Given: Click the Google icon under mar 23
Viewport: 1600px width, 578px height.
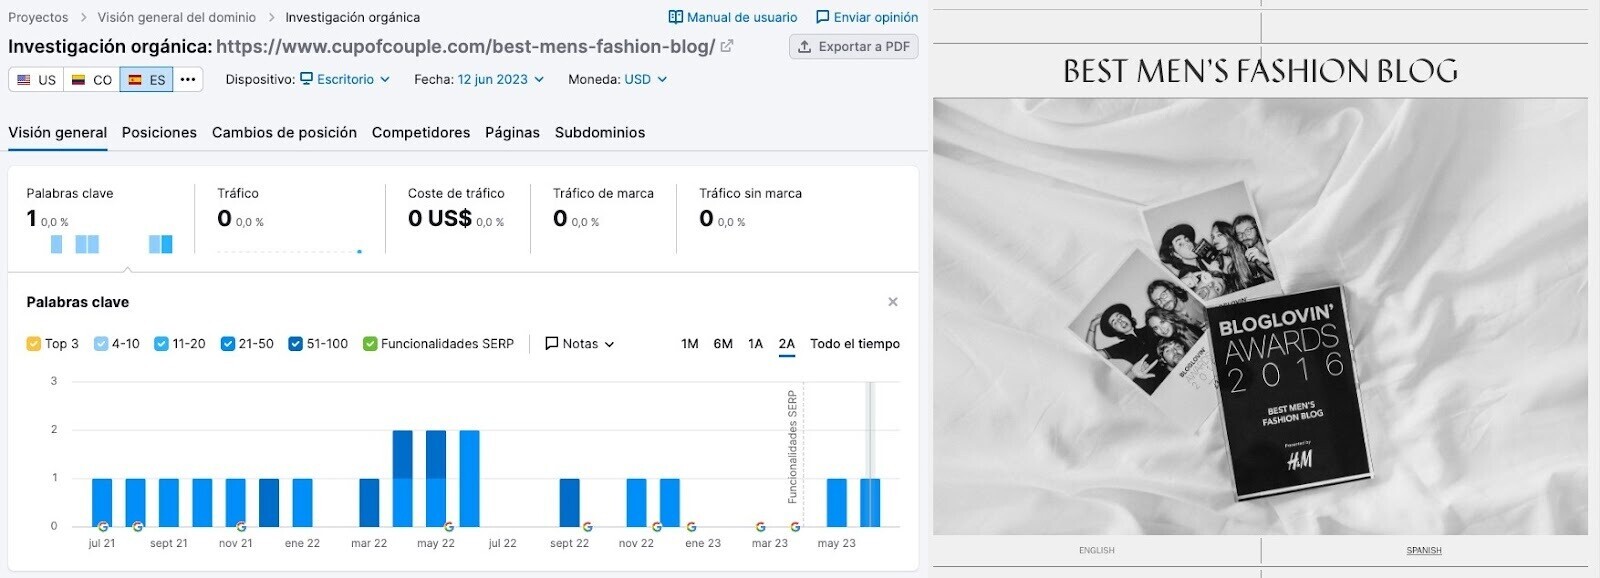Looking at the screenshot, I should click(x=761, y=527).
